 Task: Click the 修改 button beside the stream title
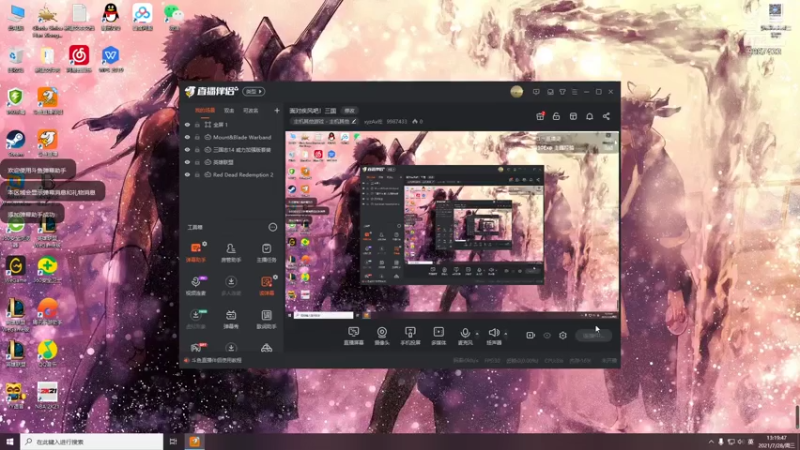tap(349, 111)
